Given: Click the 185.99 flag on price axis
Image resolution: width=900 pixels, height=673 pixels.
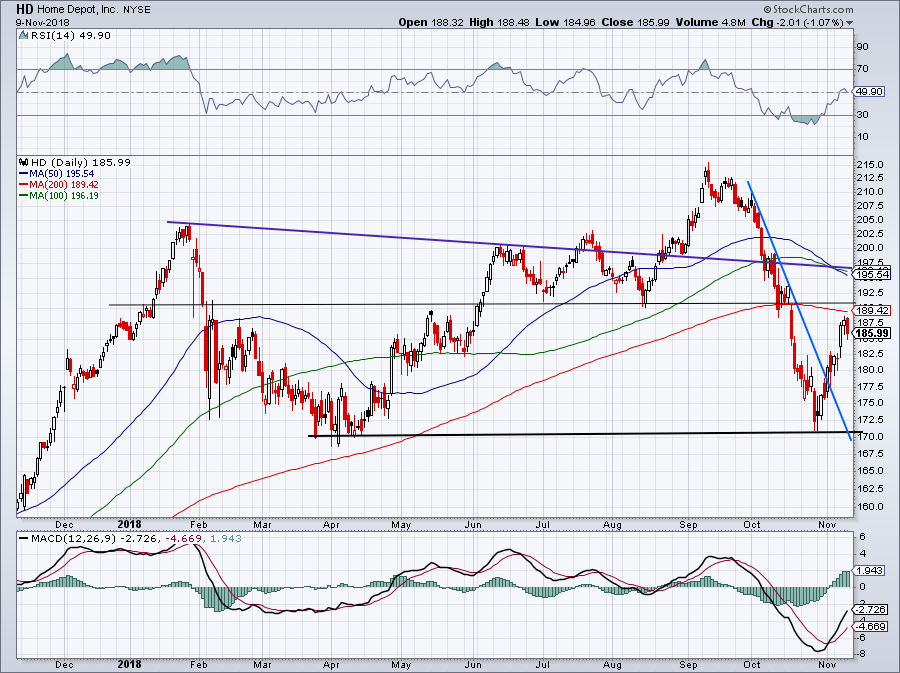Looking at the screenshot, I should click(x=872, y=333).
